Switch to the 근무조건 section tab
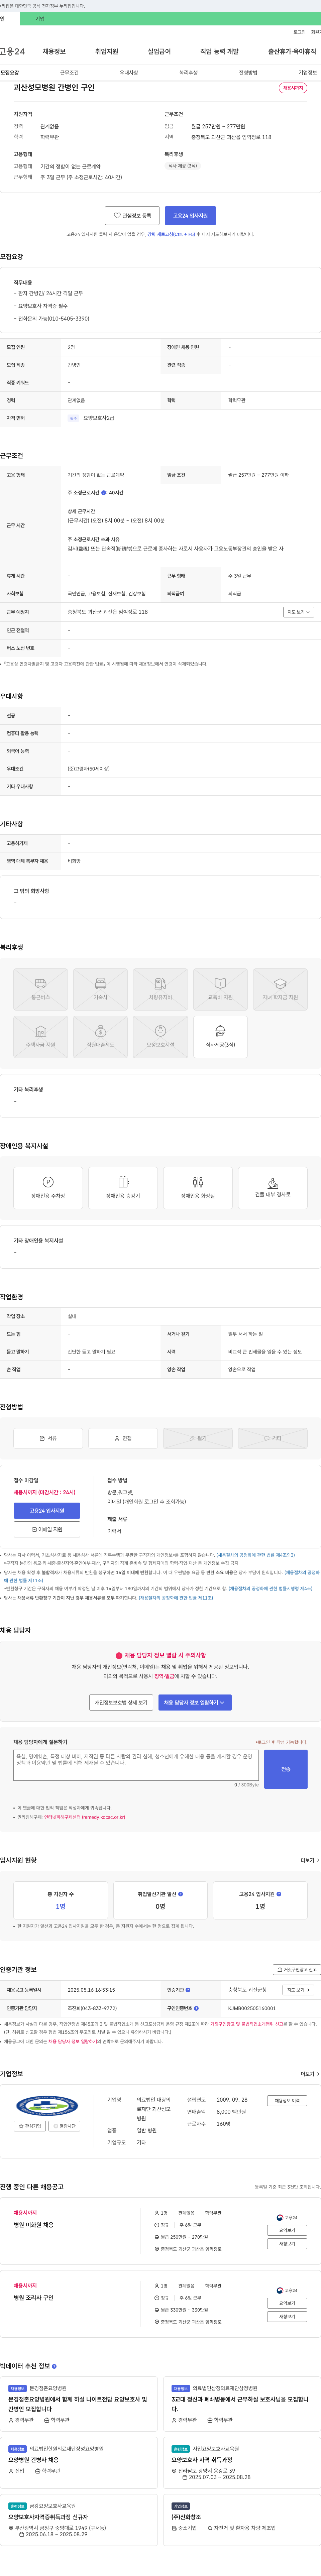 69,73
